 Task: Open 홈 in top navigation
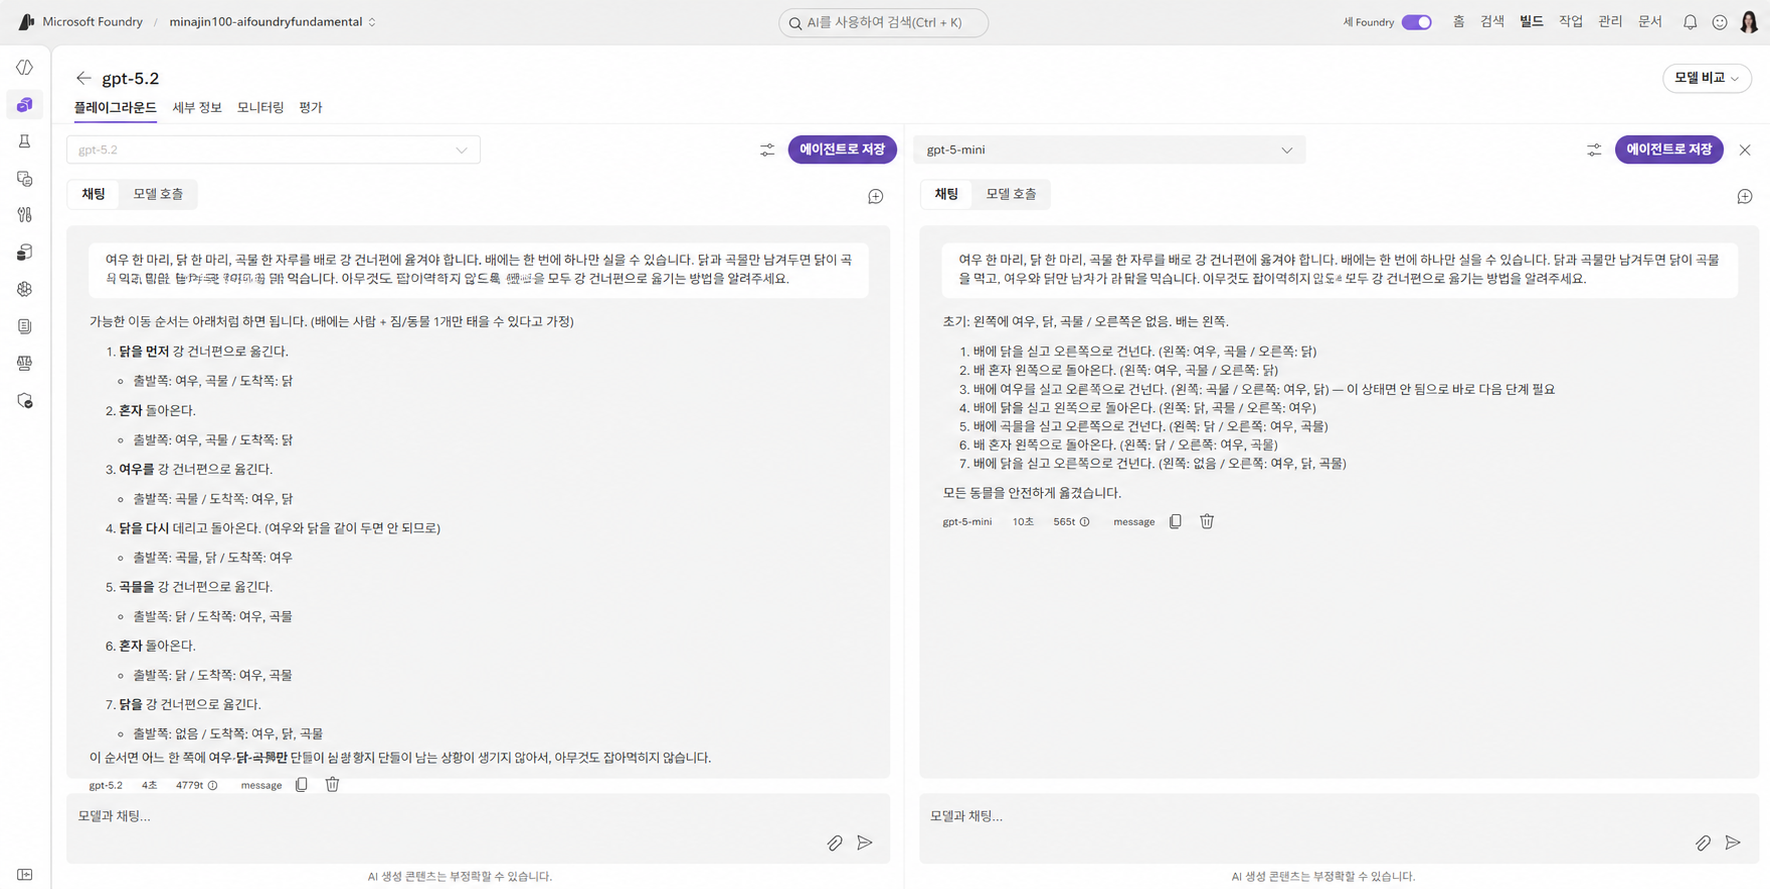coord(1459,22)
